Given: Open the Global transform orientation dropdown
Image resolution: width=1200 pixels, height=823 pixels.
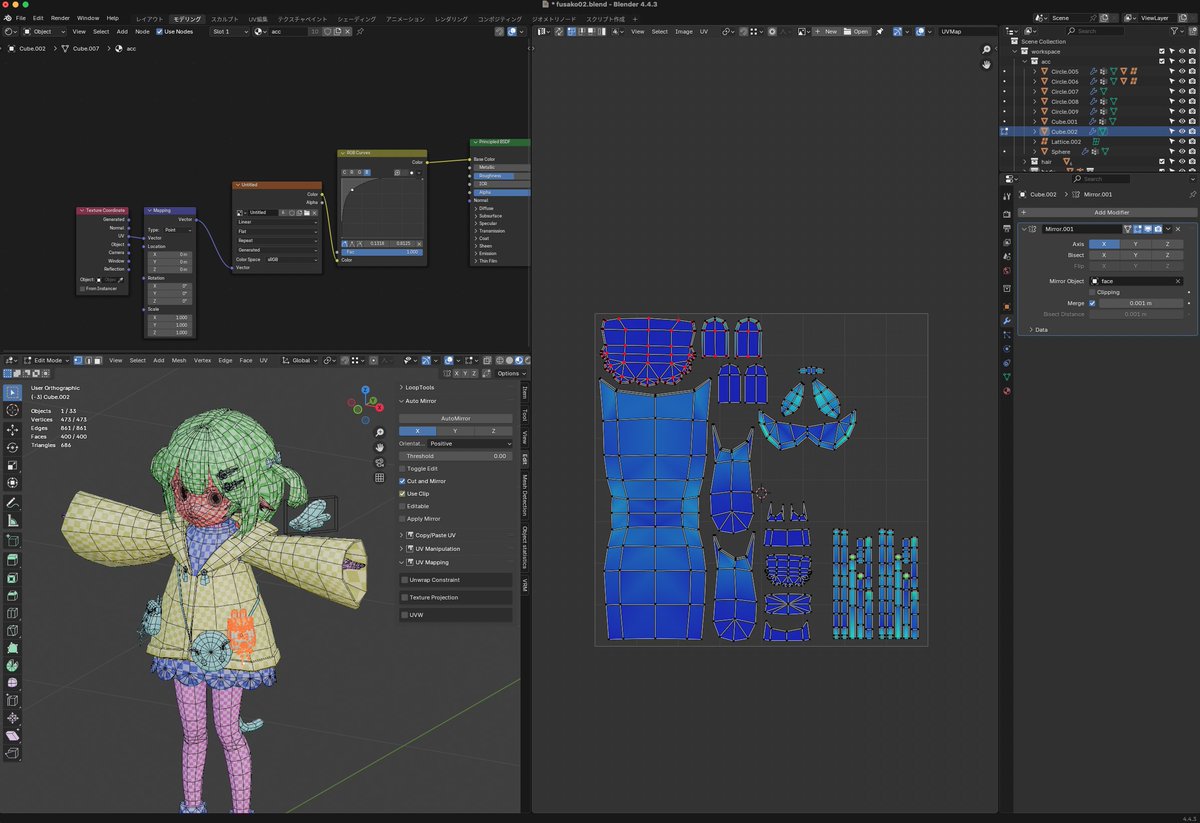Looking at the screenshot, I should click(x=300, y=360).
